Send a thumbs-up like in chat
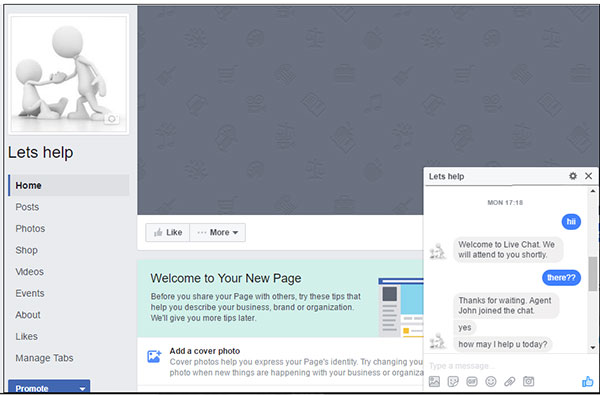This screenshot has height=395, width=600. click(587, 381)
